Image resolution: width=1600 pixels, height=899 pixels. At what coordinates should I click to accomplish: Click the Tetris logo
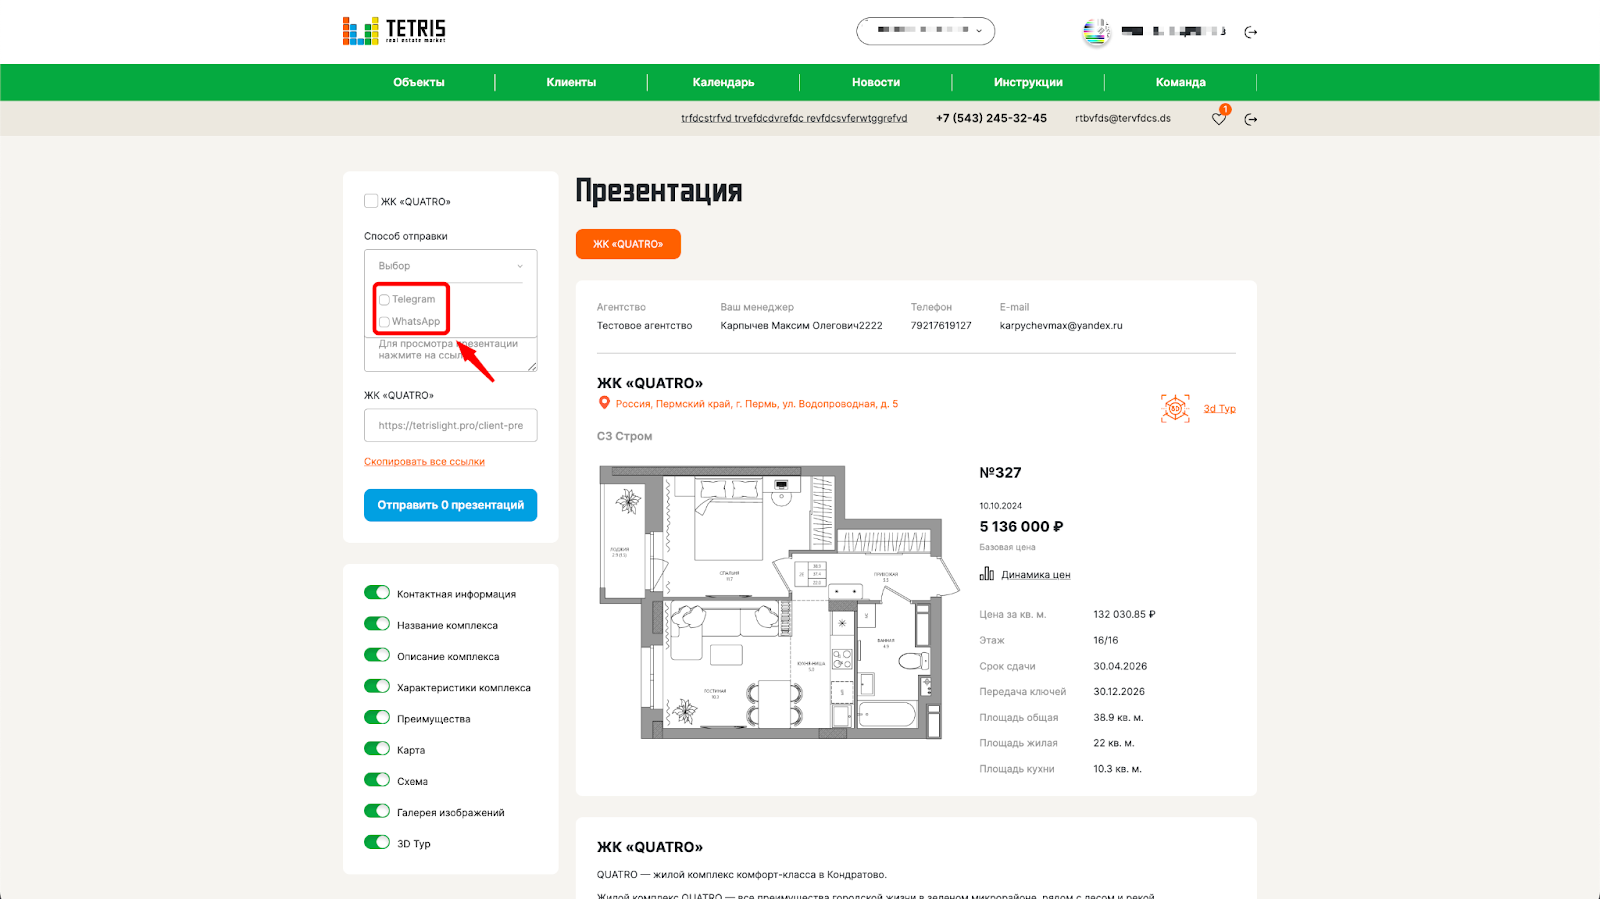(394, 31)
